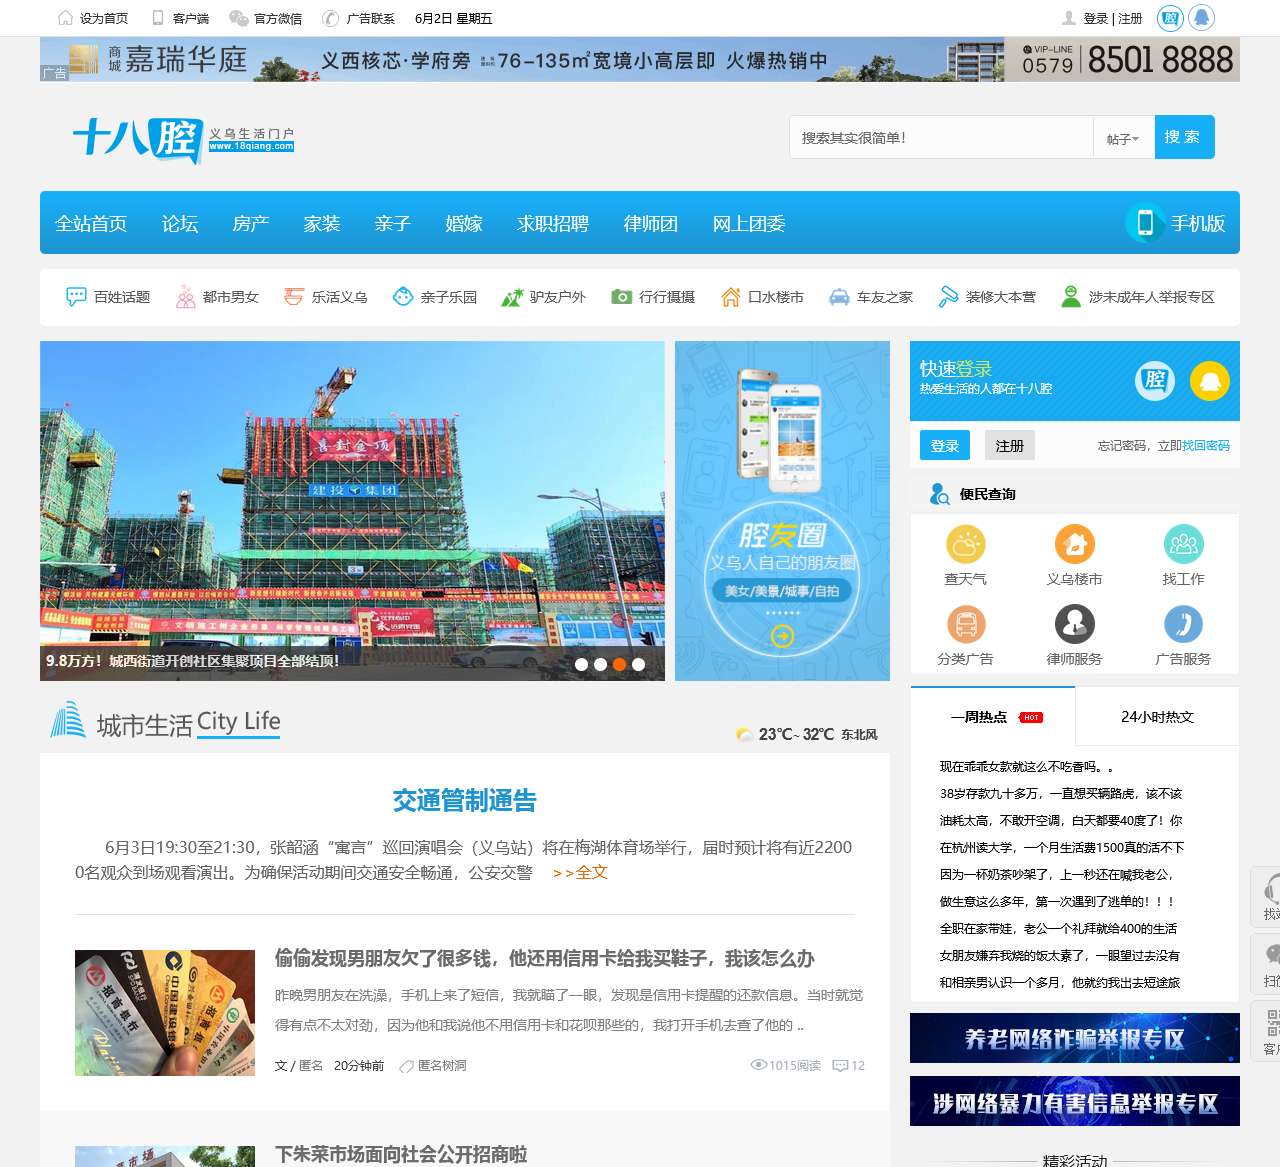Open the 客户端 mobile client icon

pos(158,18)
